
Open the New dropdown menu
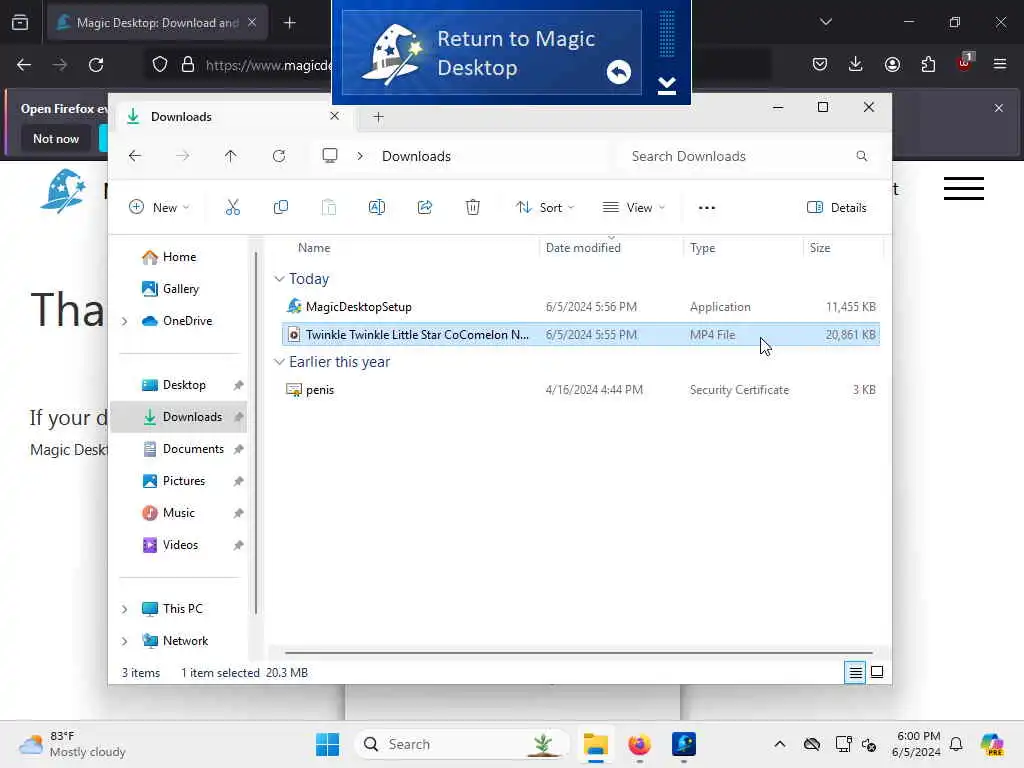(159, 208)
